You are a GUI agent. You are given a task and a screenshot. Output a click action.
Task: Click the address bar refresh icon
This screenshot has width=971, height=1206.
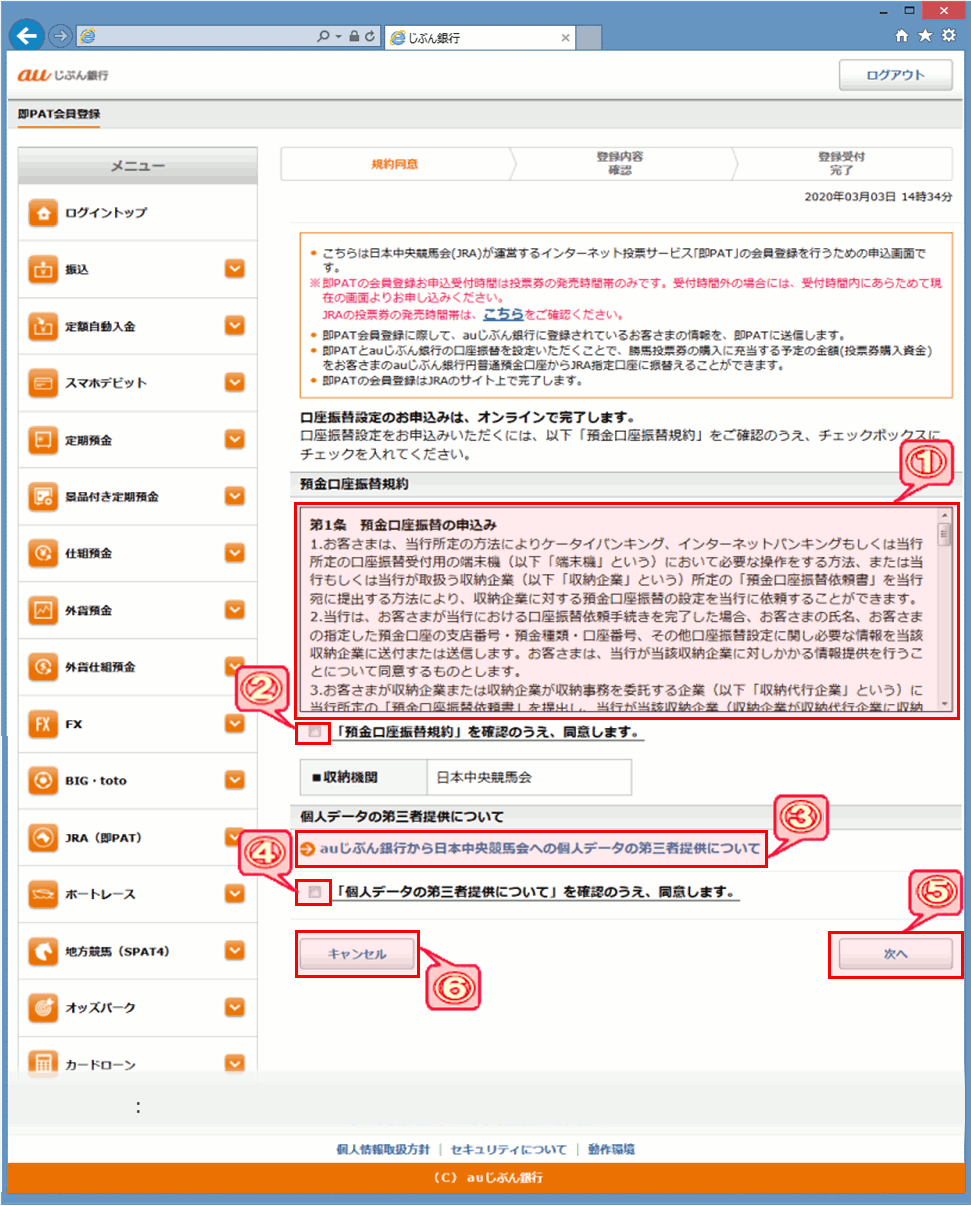(371, 36)
